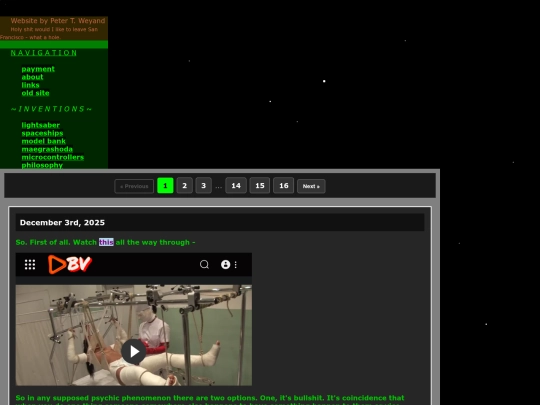This screenshot has height=405, width=540.
Task: Select pagination page 1
Action: (x=165, y=186)
